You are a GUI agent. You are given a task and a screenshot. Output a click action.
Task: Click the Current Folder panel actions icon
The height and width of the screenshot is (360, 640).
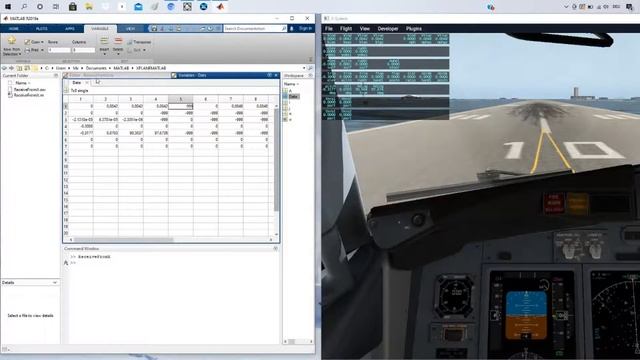(56, 76)
